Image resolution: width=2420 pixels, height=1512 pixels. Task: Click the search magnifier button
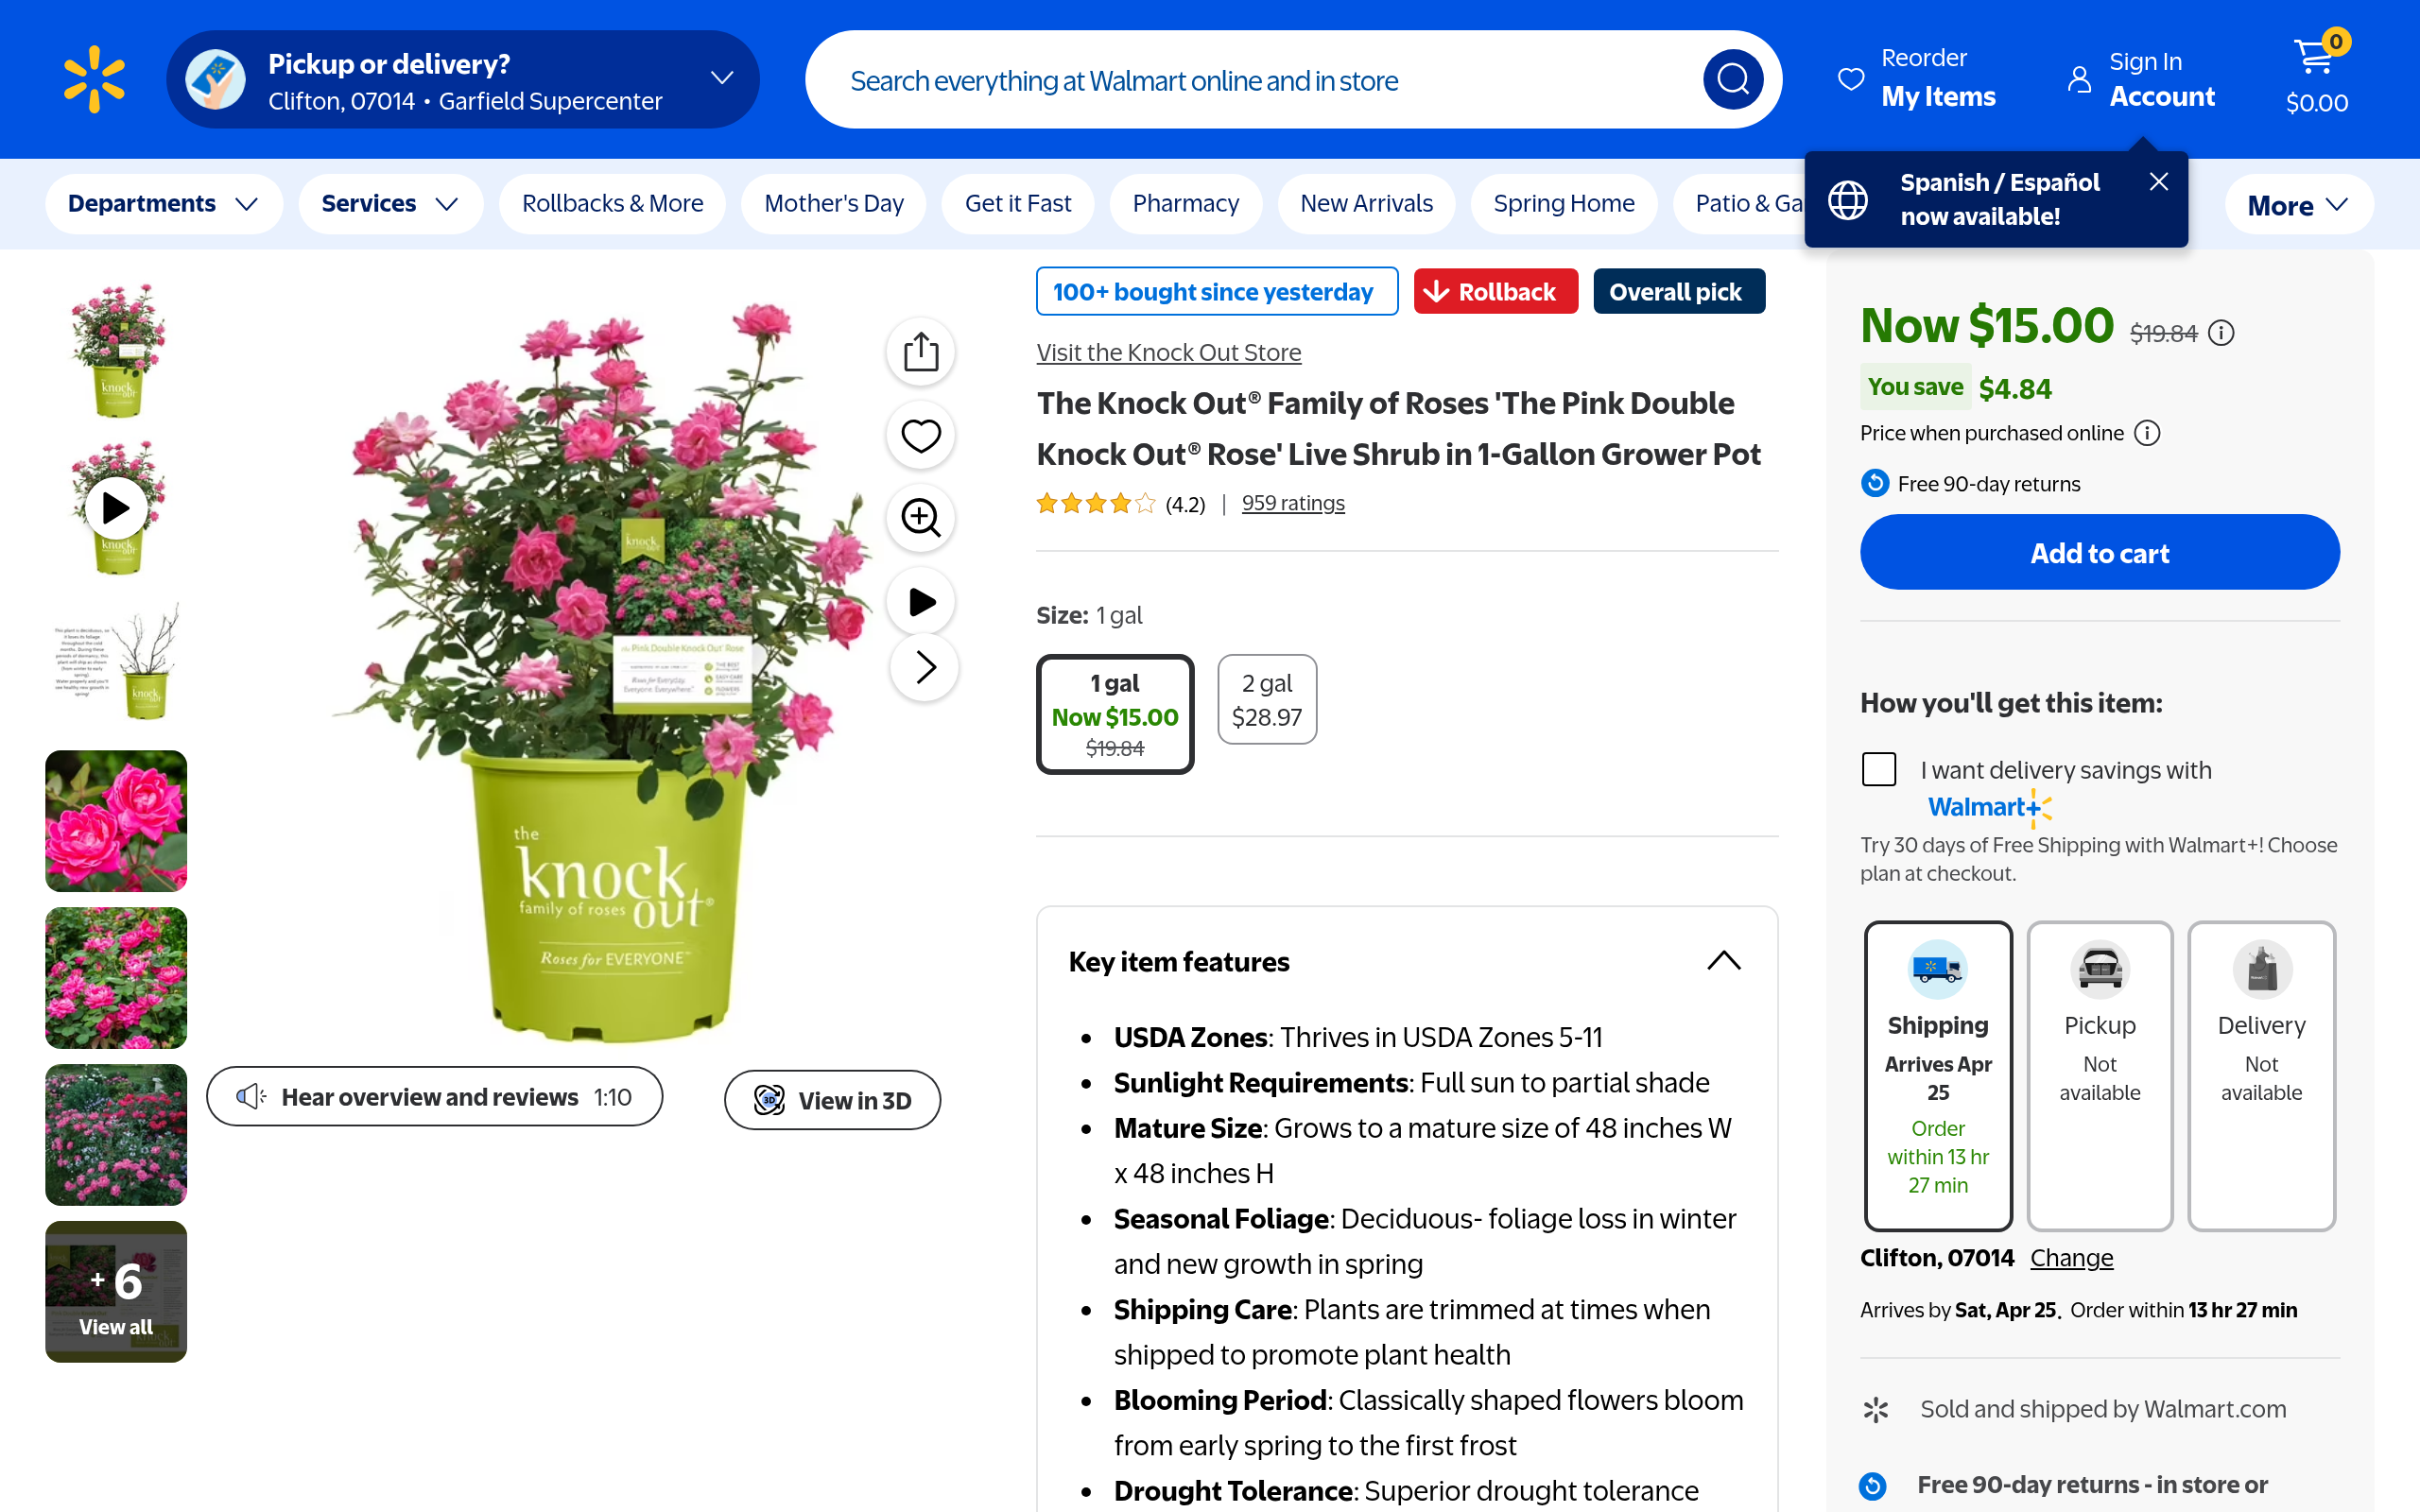1732,80
